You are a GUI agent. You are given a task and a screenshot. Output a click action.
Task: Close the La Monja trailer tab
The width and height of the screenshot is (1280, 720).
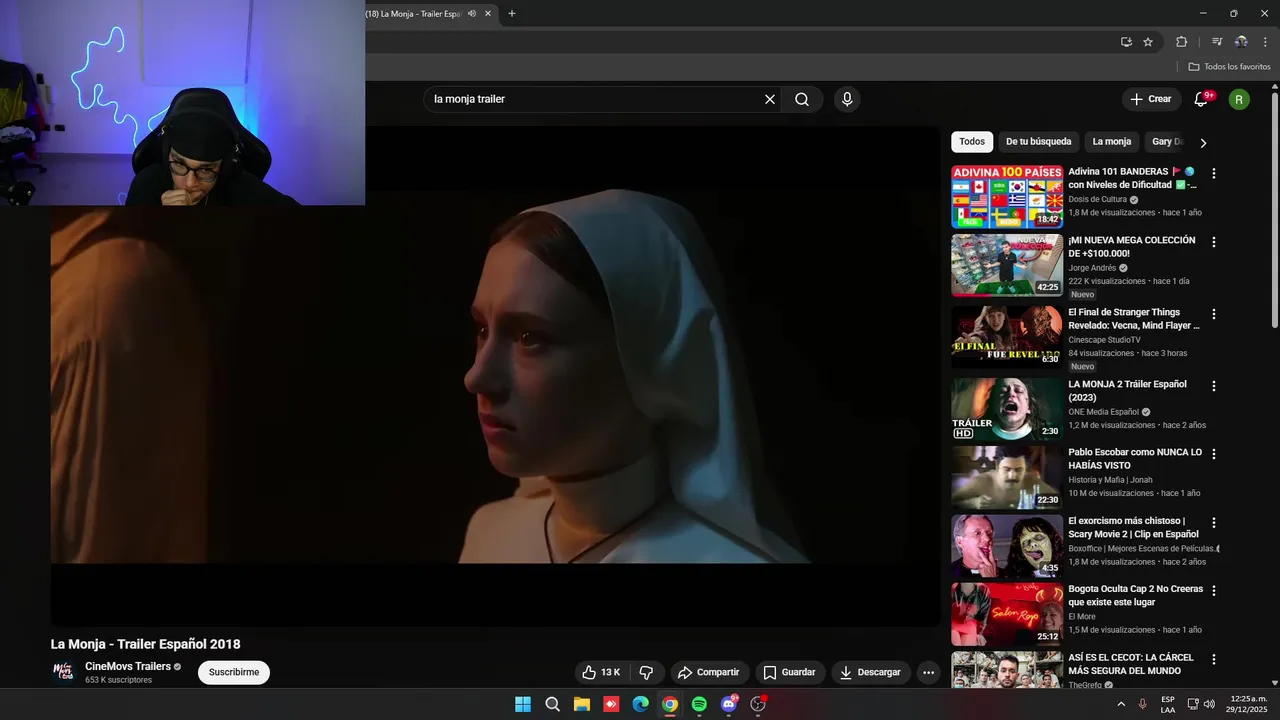tap(488, 14)
